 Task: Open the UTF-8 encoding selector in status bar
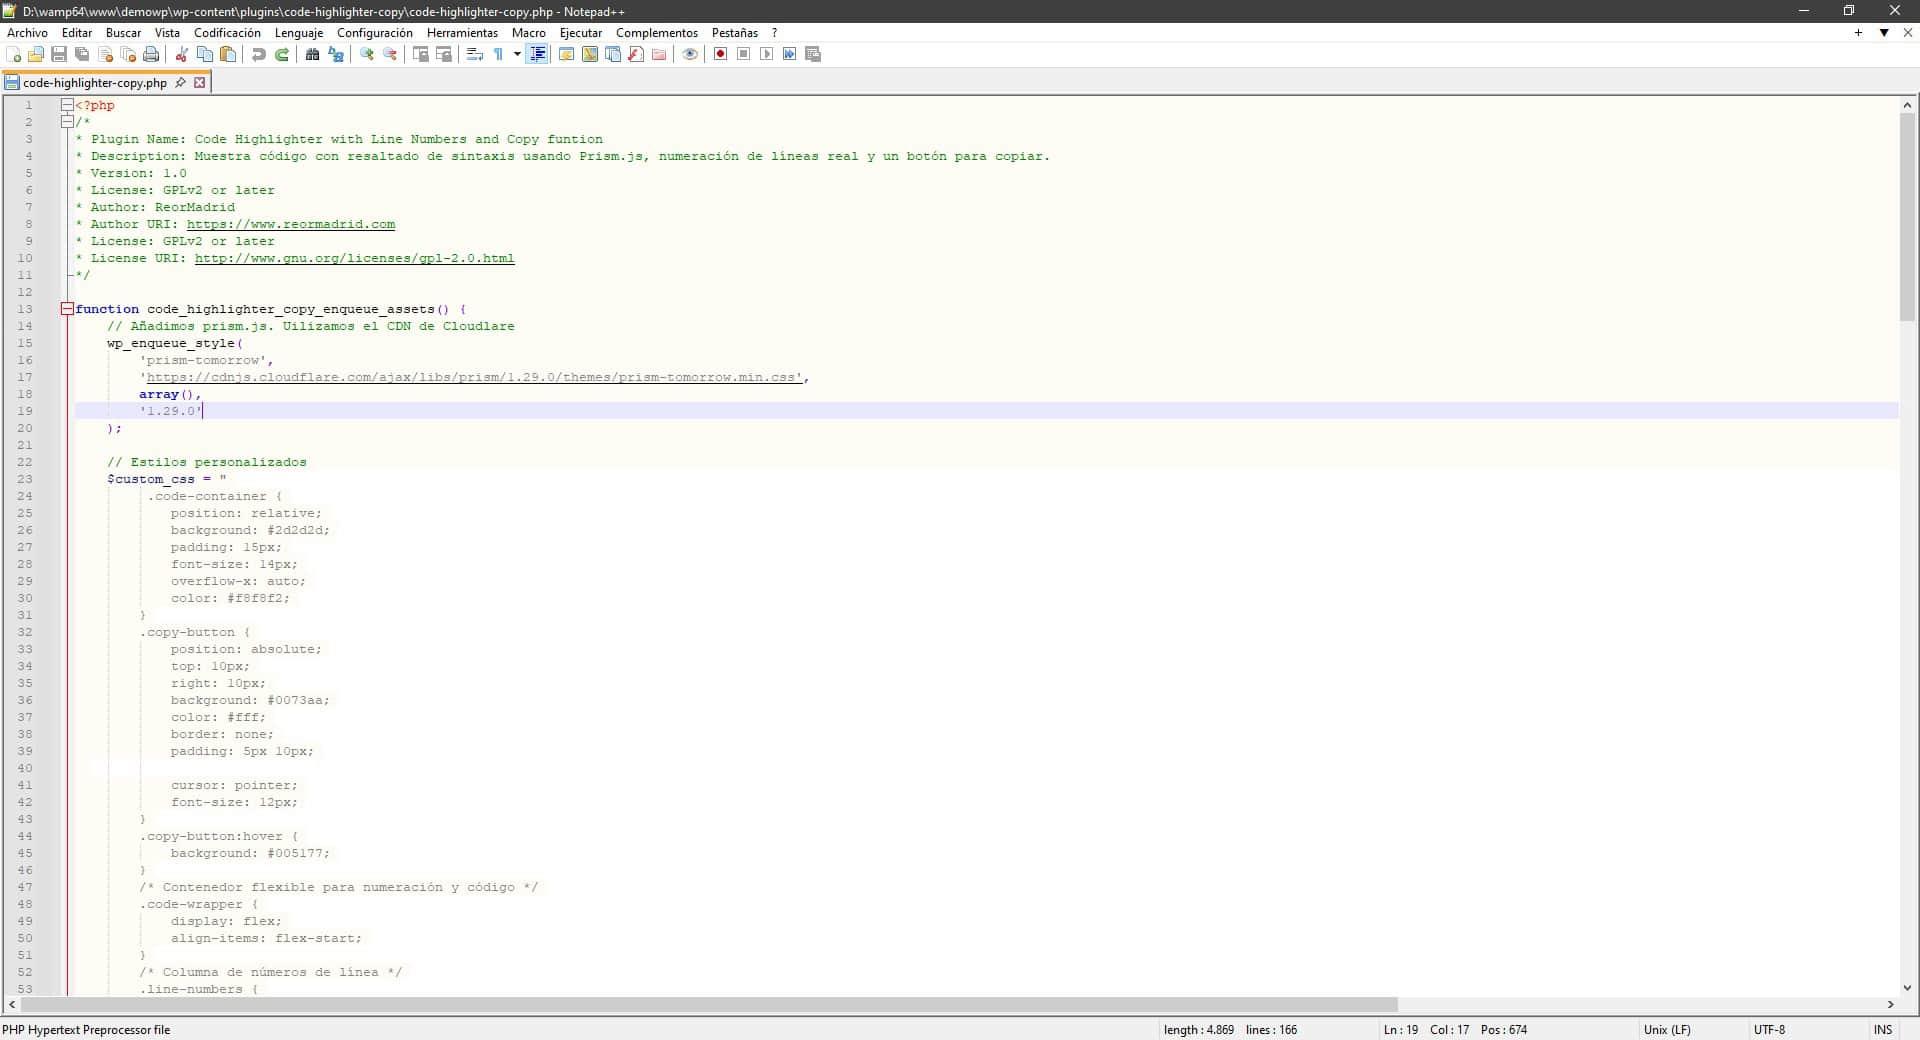pyautogui.click(x=1769, y=1029)
